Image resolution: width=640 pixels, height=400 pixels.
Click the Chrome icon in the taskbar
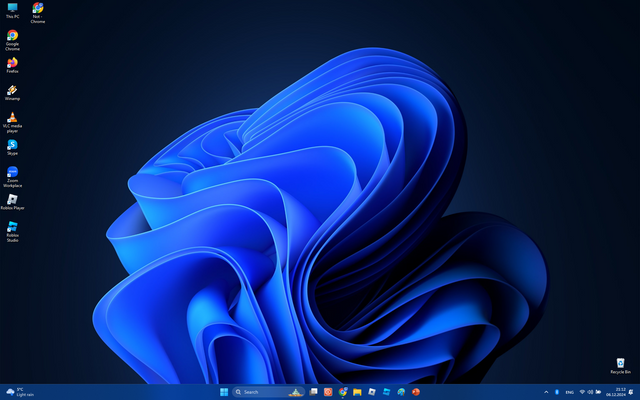(342, 392)
